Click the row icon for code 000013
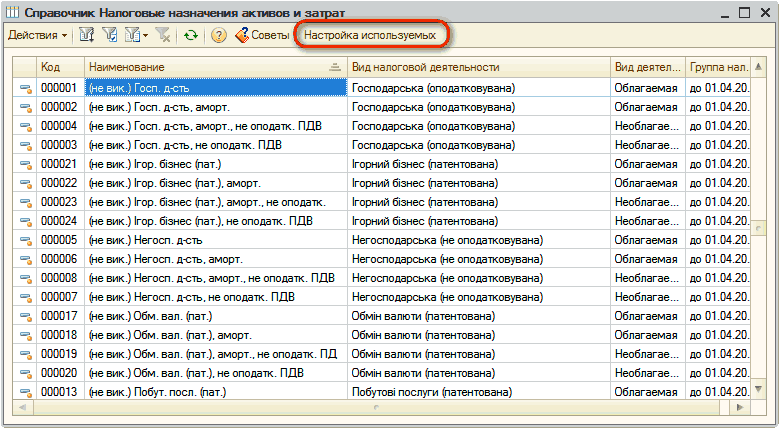This screenshot has height=428, width=779. point(25,392)
